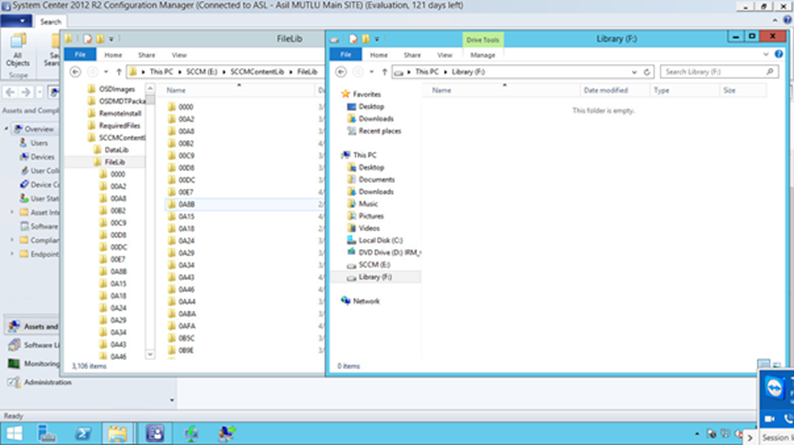Open View tab in FileLib window

[179, 55]
